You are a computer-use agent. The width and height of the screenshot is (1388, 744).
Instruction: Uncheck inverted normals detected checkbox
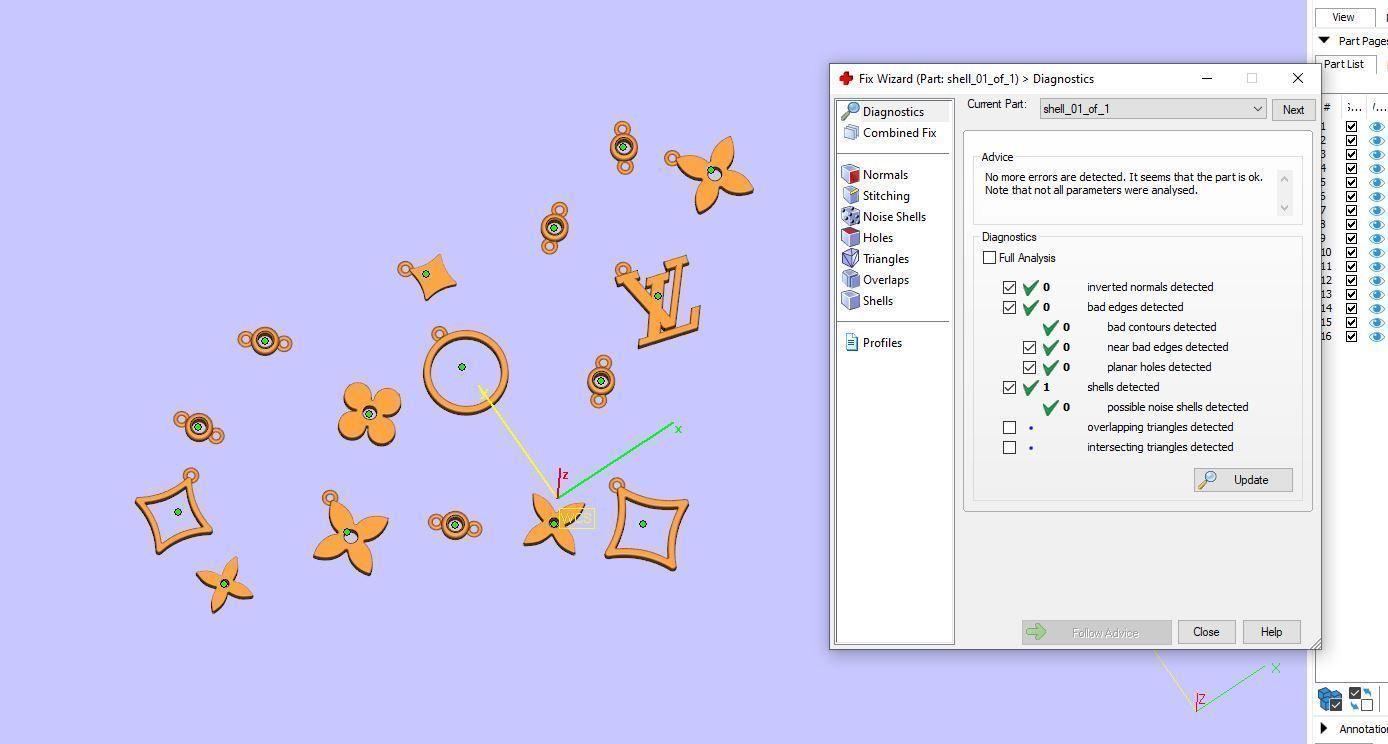(x=1009, y=287)
